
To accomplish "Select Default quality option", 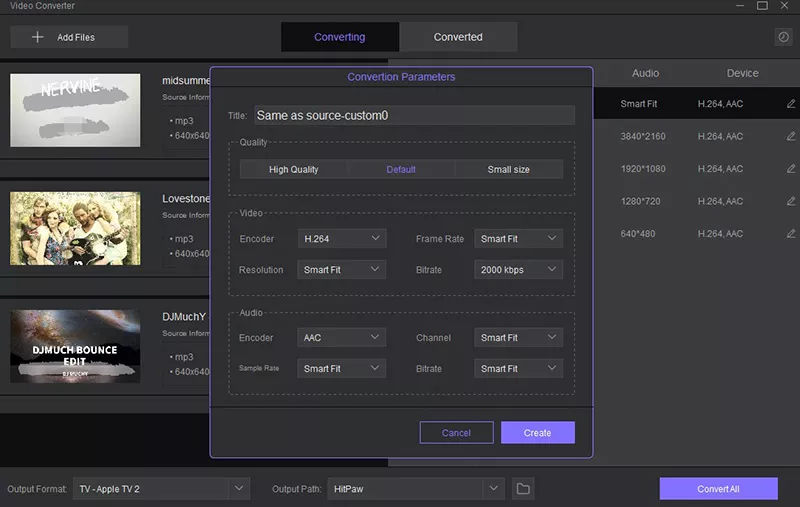I will (x=401, y=169).
